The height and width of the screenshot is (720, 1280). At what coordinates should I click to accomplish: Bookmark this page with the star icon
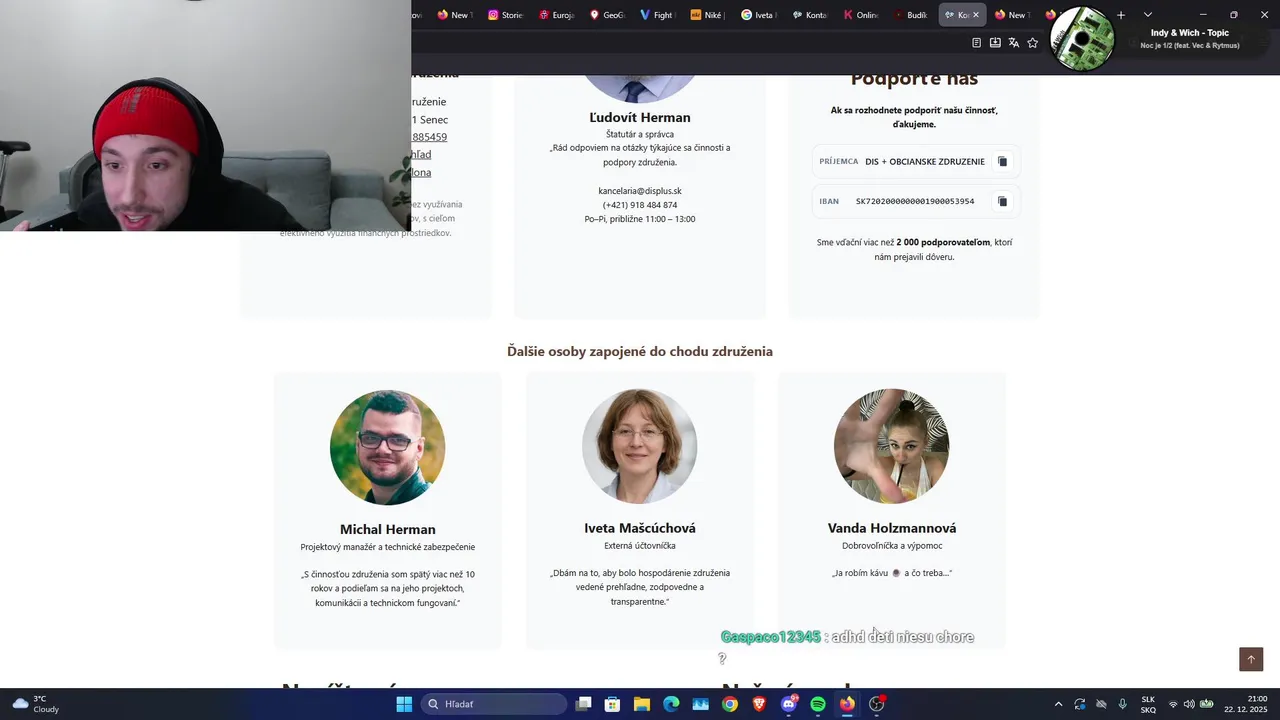[1033, 43]
